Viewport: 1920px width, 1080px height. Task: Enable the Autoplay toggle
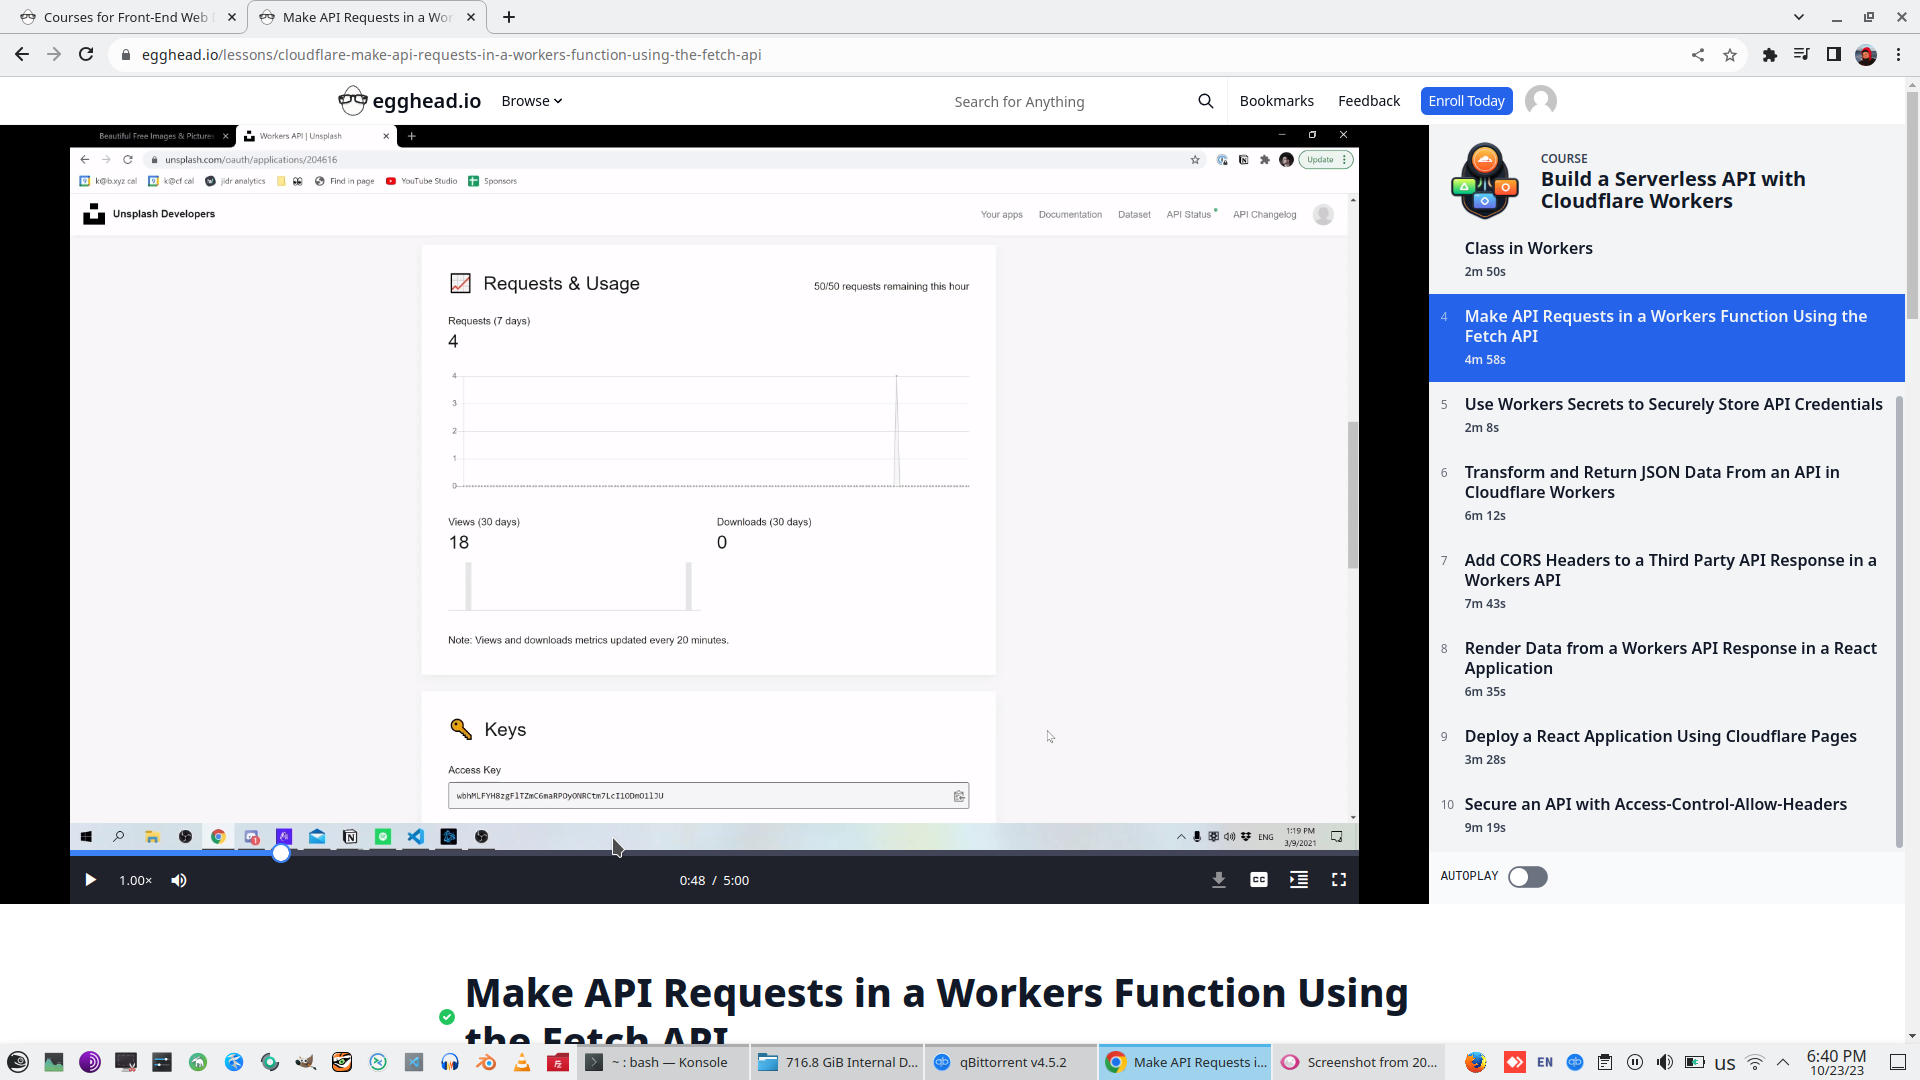click(x=1527, y=877)
